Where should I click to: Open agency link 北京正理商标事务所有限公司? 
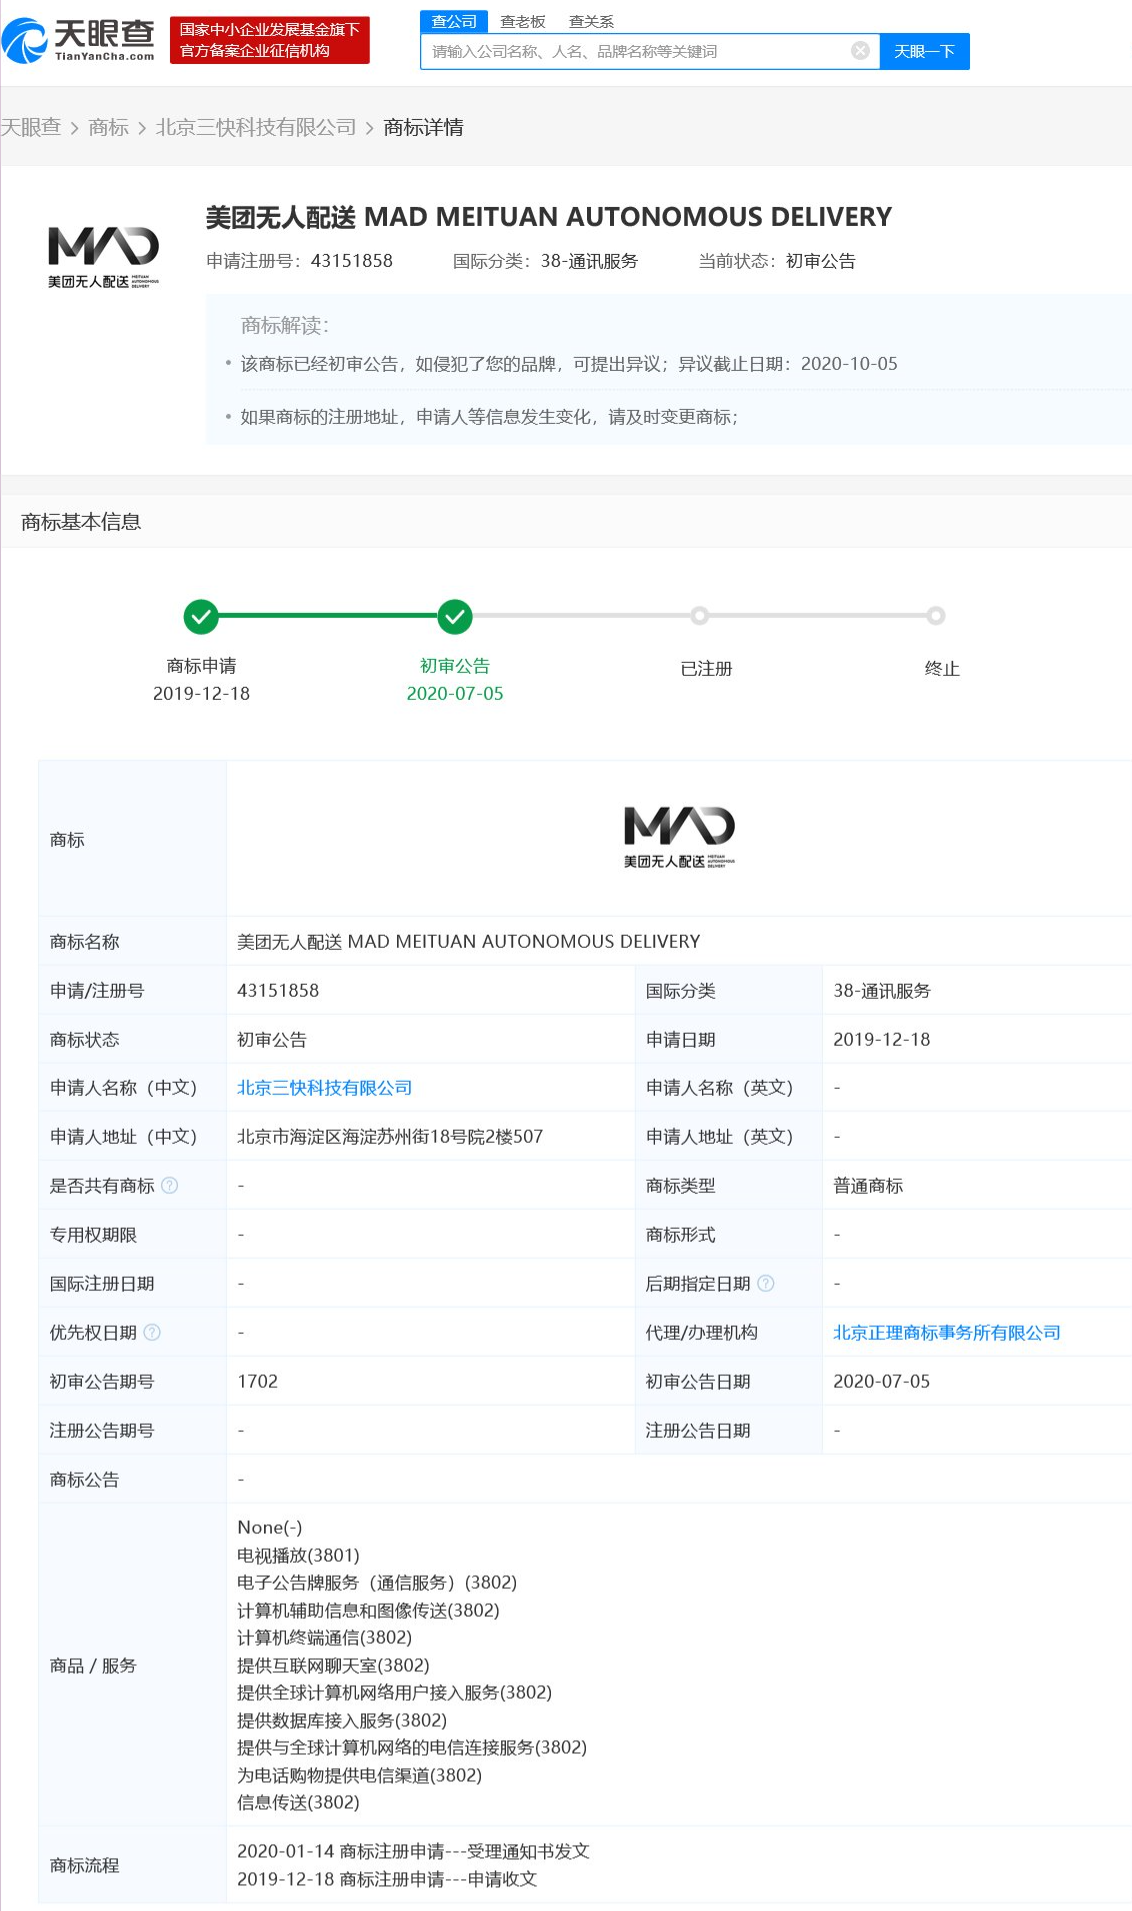tap(946, 1332)
